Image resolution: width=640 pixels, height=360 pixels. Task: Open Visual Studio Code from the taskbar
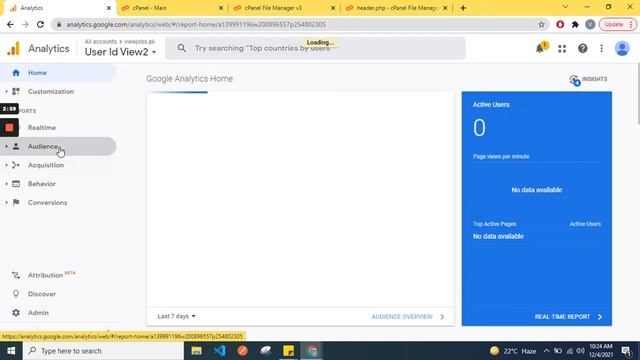[x=220, y=351]
